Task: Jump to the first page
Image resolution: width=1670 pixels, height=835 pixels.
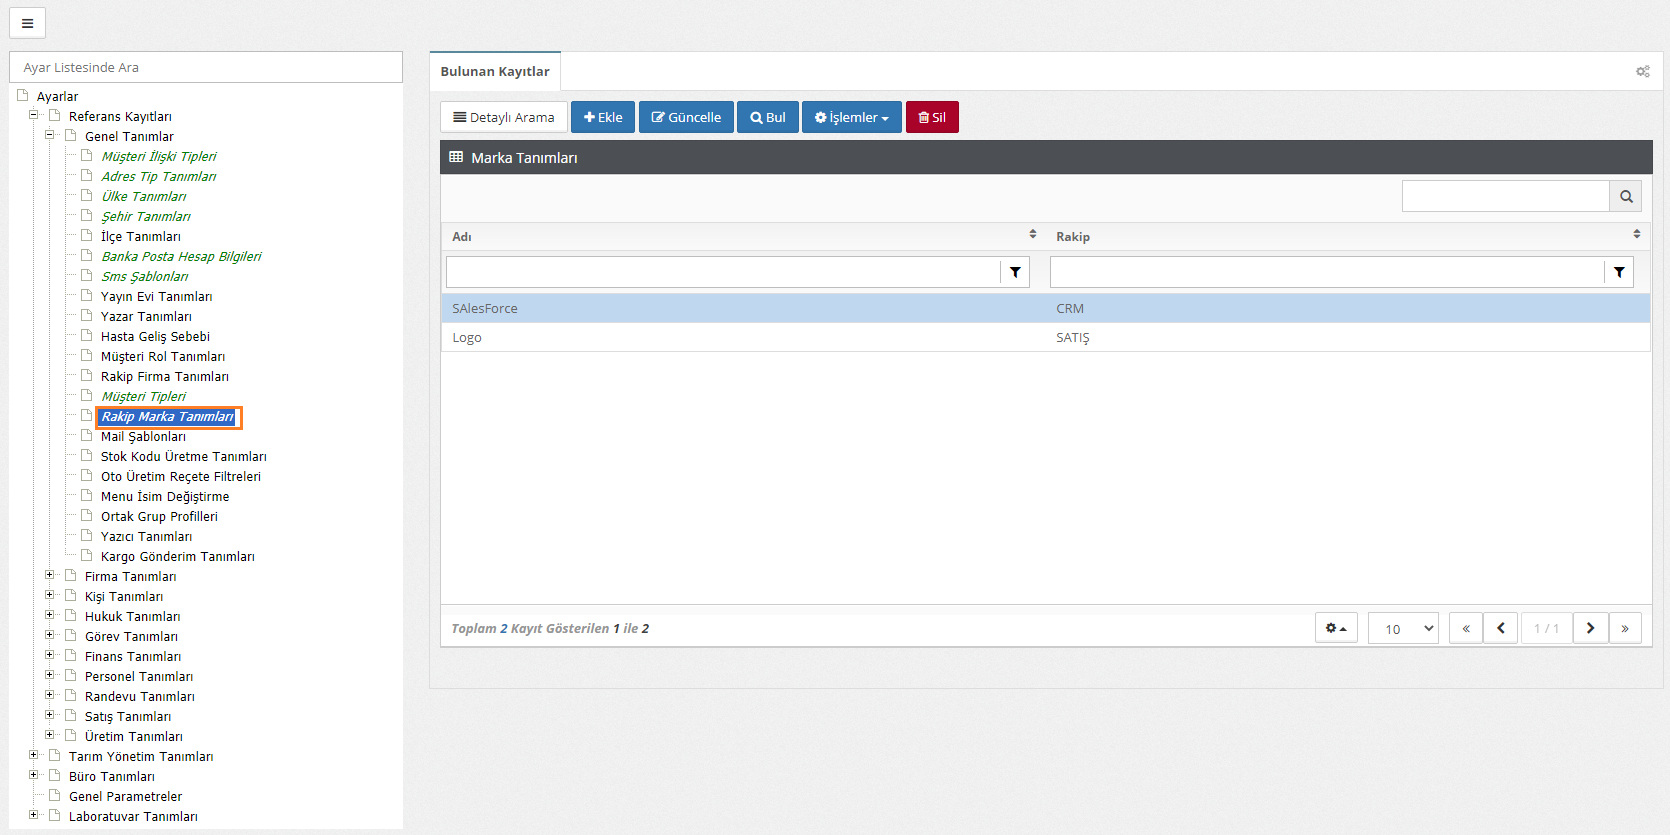Action: [x=1466, y=628]
